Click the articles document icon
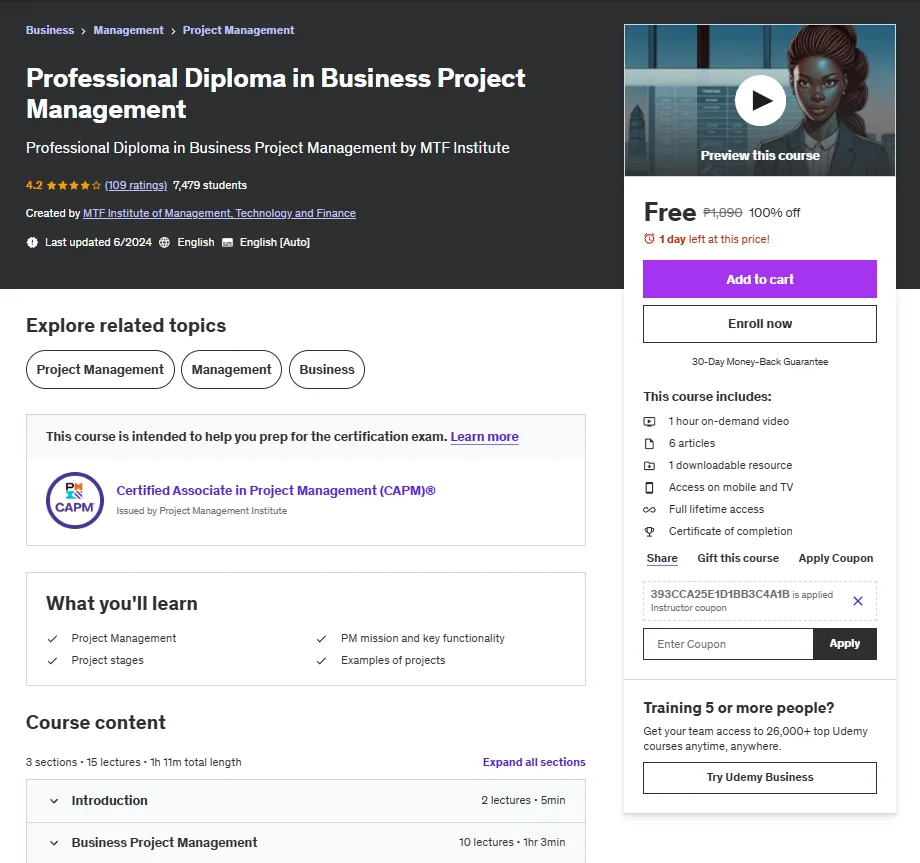 649,444
